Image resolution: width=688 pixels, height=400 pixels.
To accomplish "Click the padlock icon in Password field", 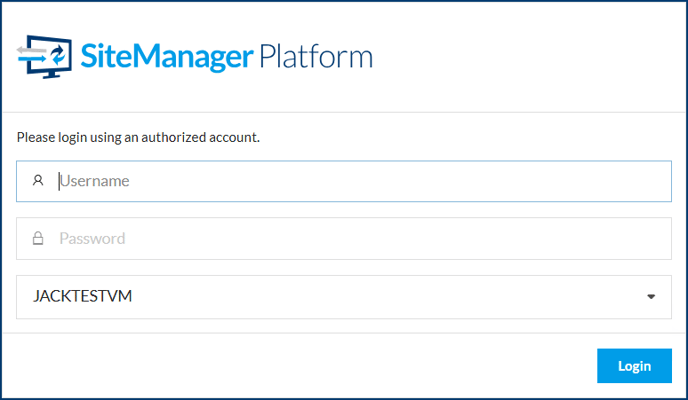I will (38, 238).
